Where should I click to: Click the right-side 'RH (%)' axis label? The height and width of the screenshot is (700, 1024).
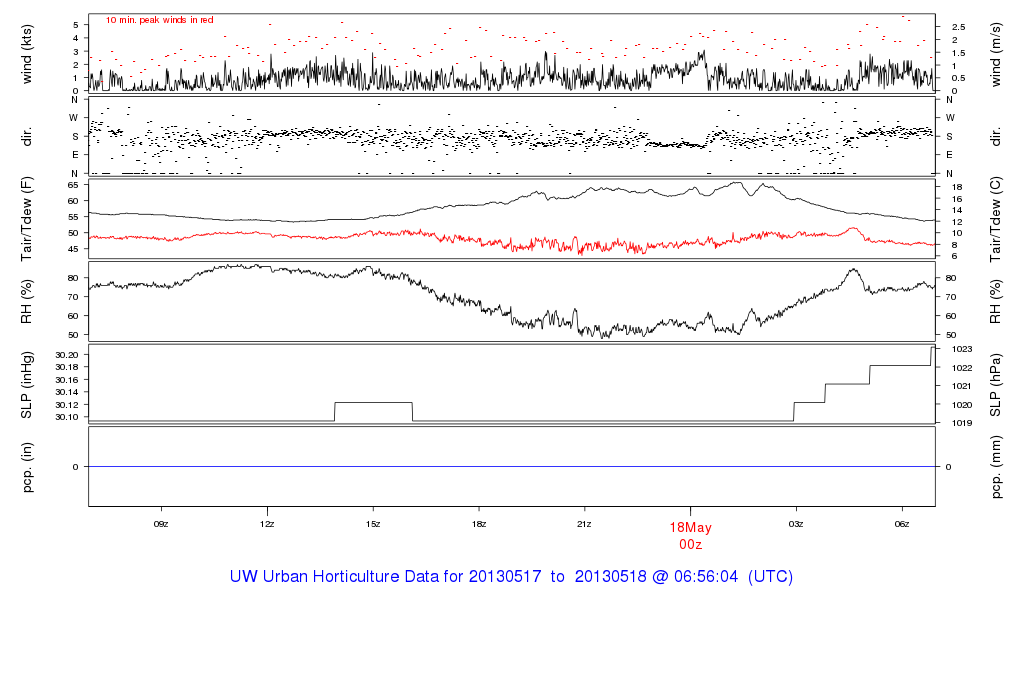(x=995, y=302)
